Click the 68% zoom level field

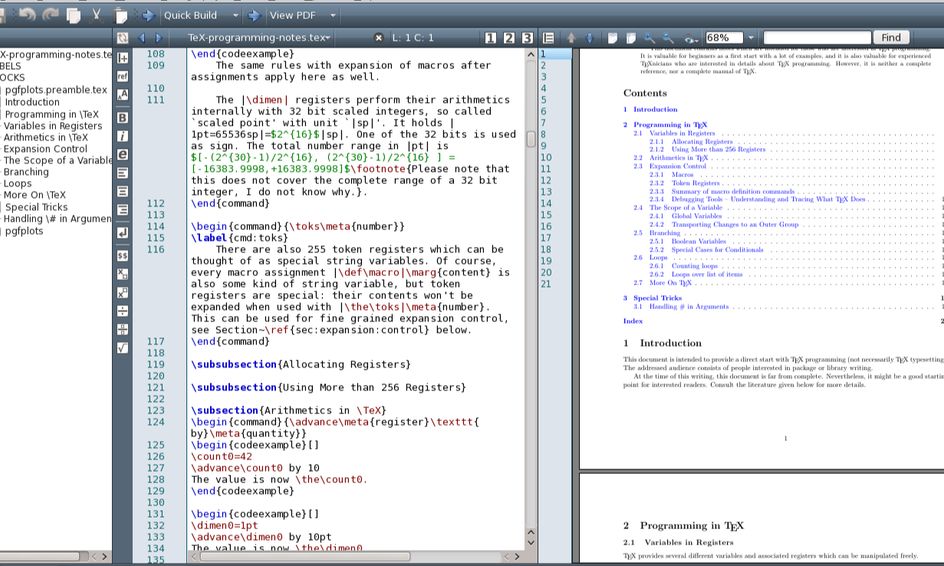(724, 38)
